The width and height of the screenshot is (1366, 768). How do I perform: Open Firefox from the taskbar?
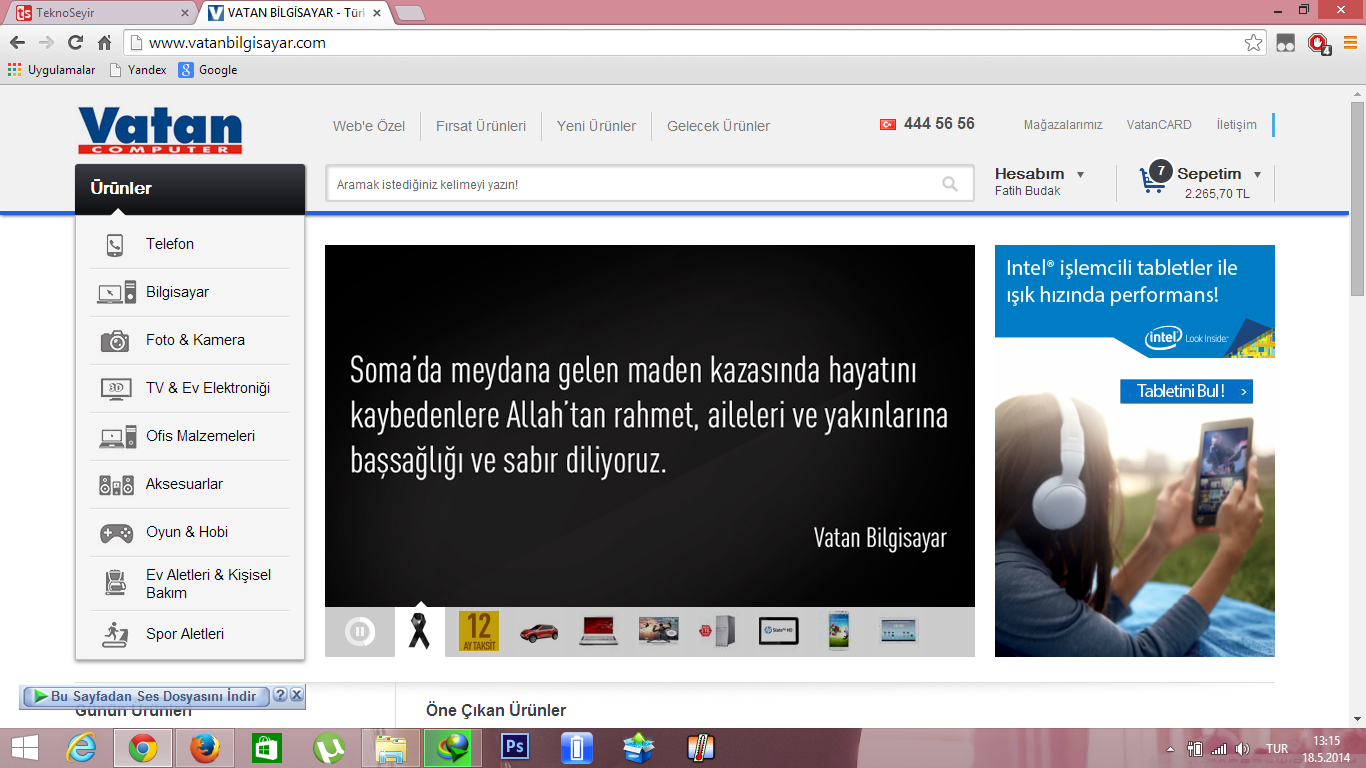tap(205, 748)
